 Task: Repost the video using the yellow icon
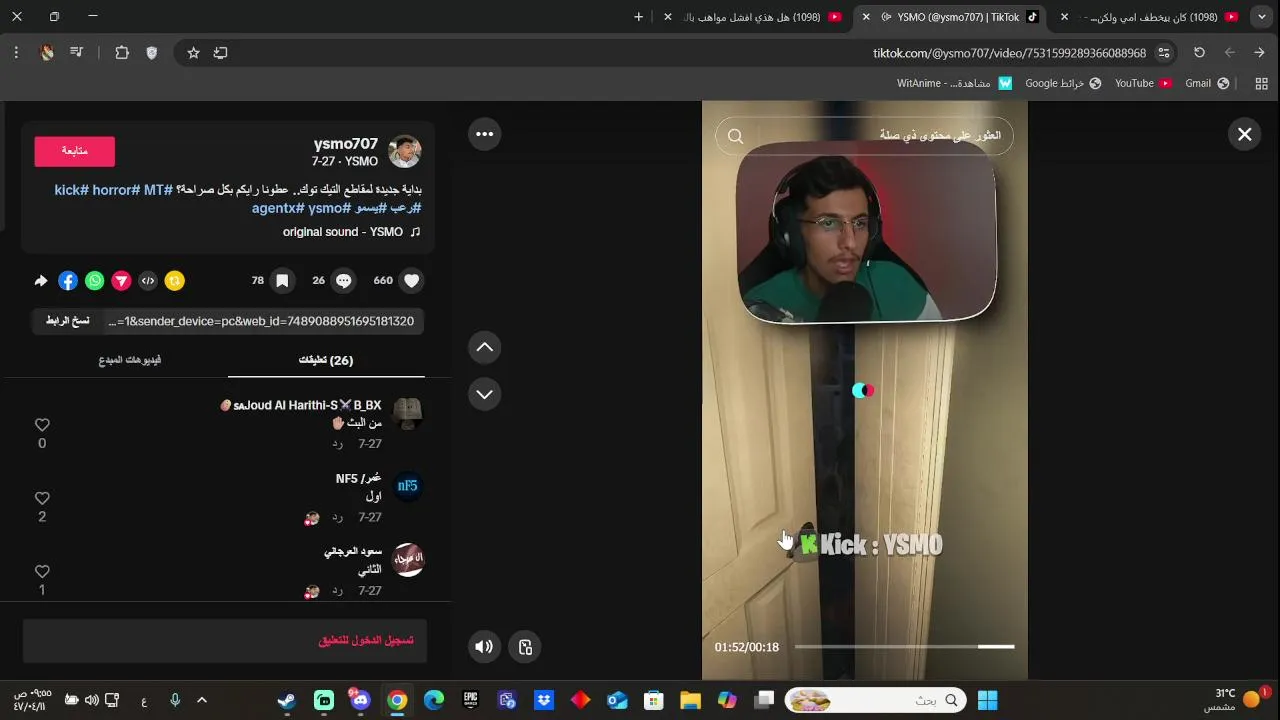click(175, 281)
